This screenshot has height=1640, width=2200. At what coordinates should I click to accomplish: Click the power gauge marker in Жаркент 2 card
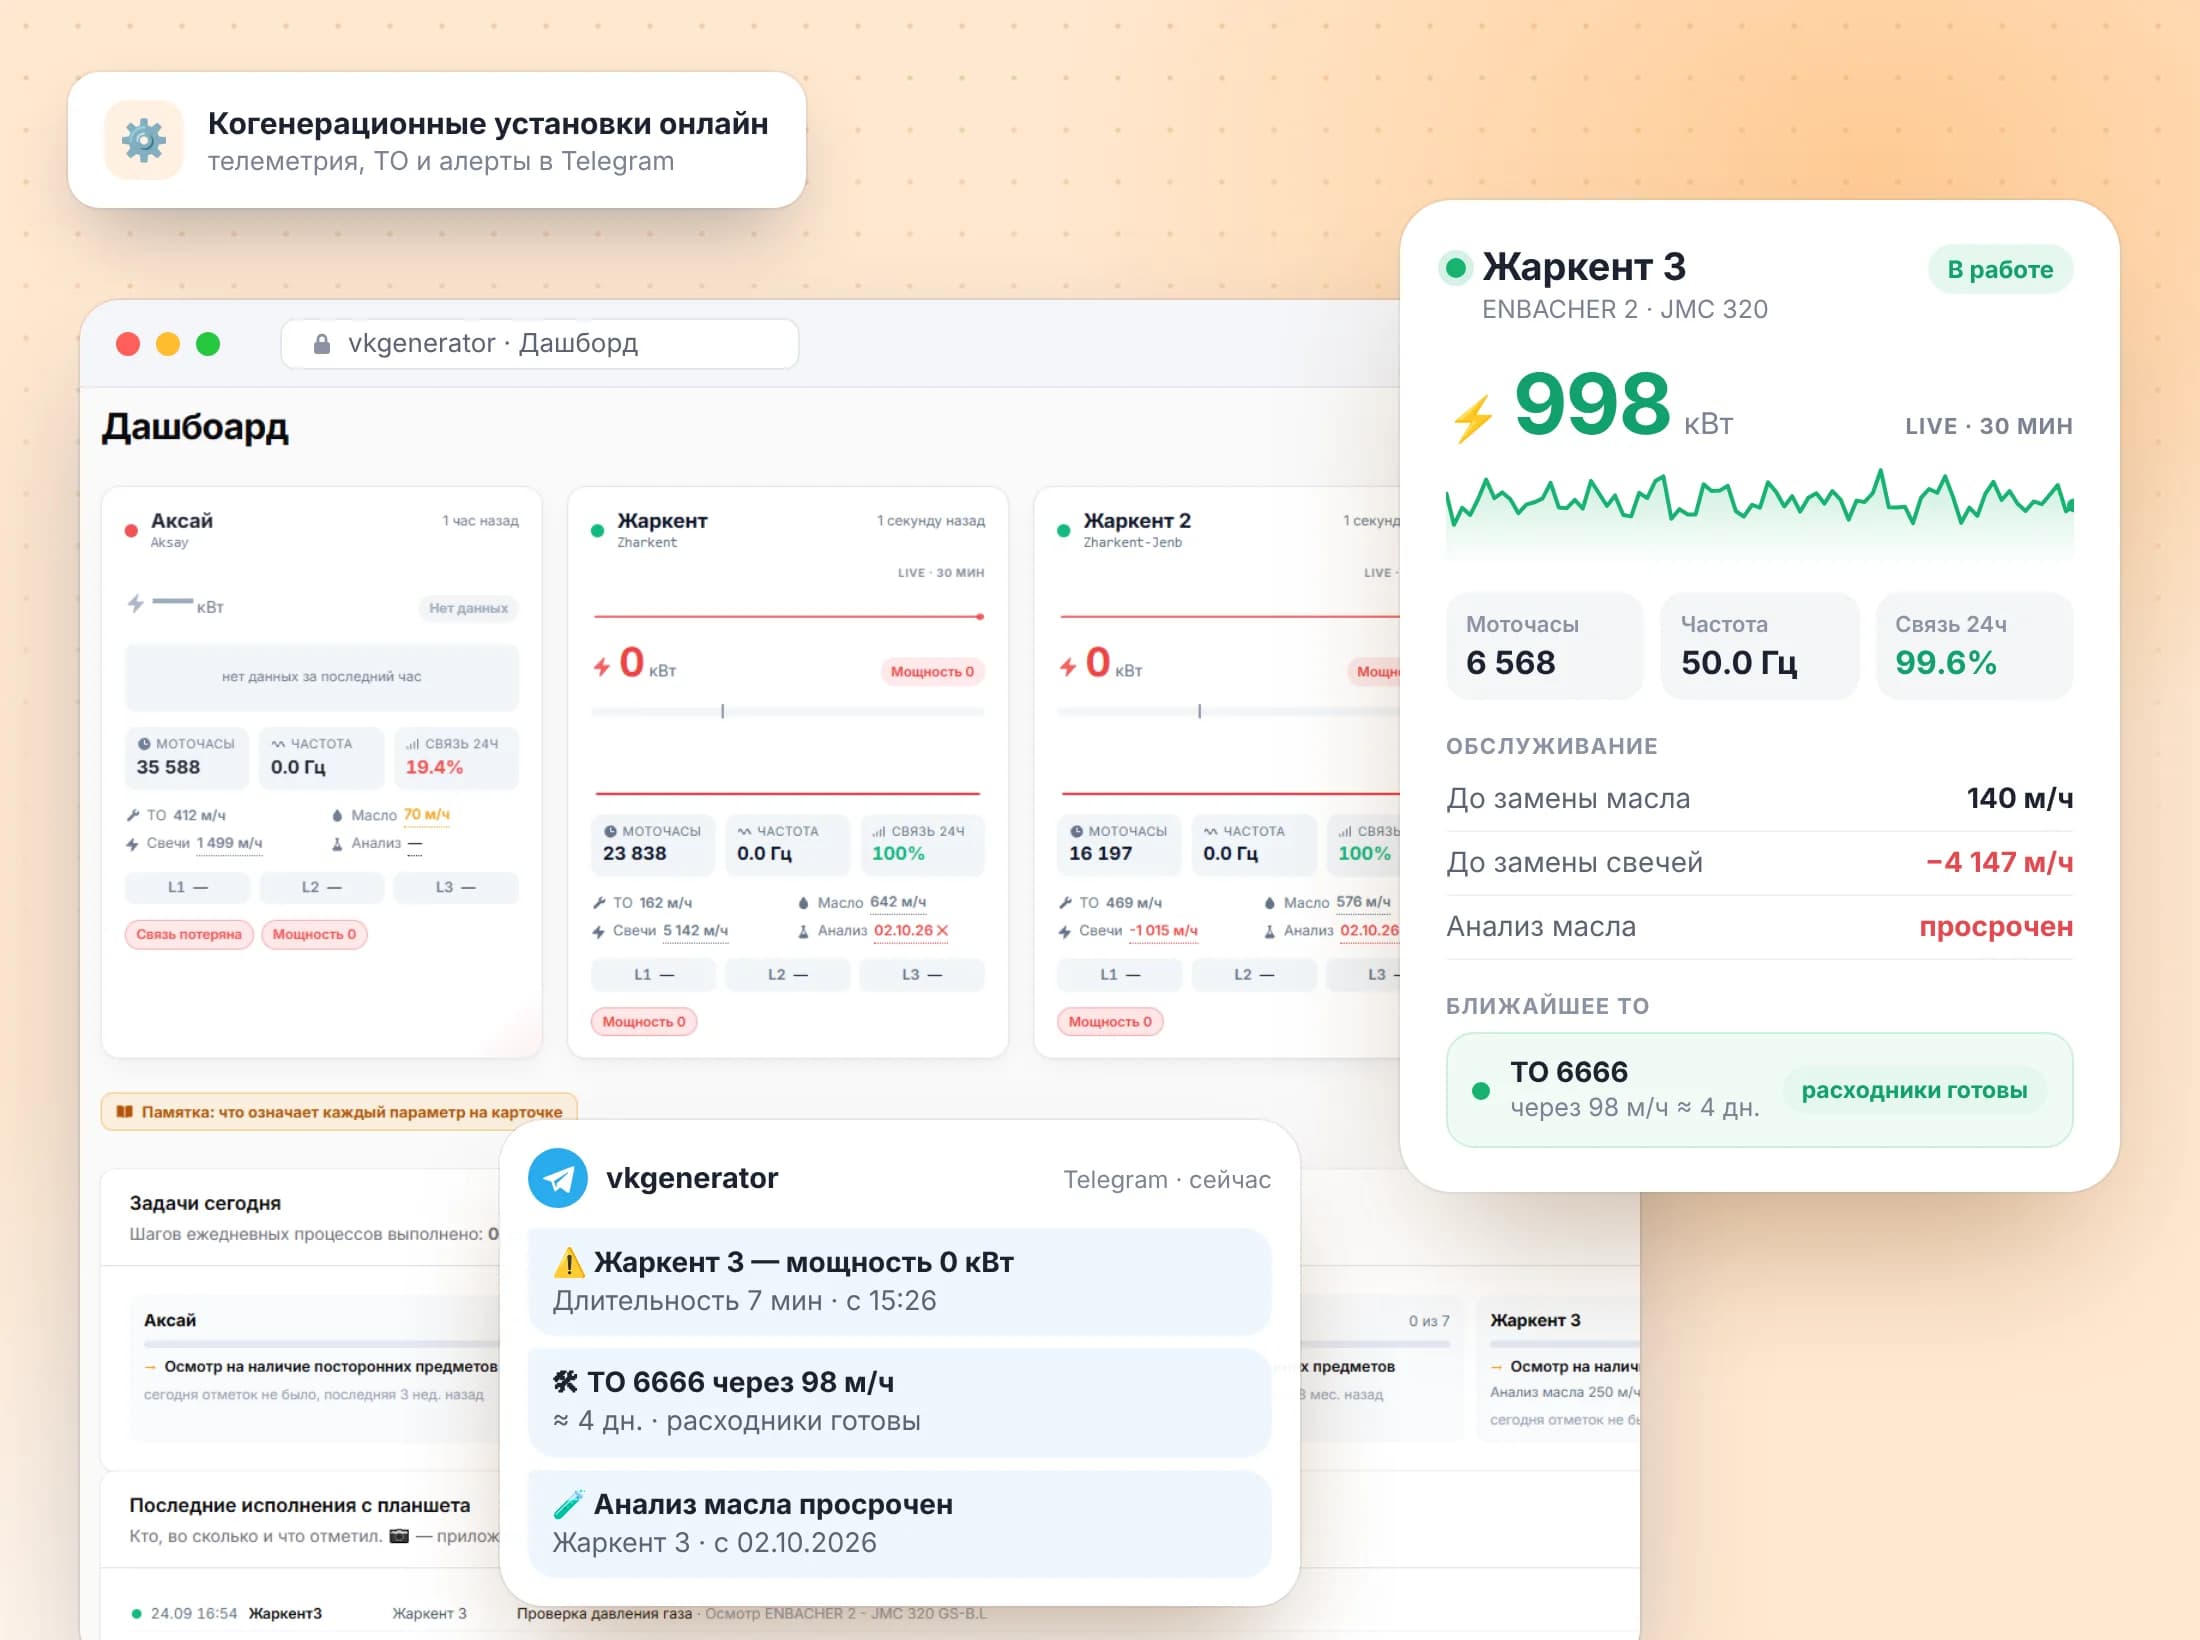click(1199, 711)
